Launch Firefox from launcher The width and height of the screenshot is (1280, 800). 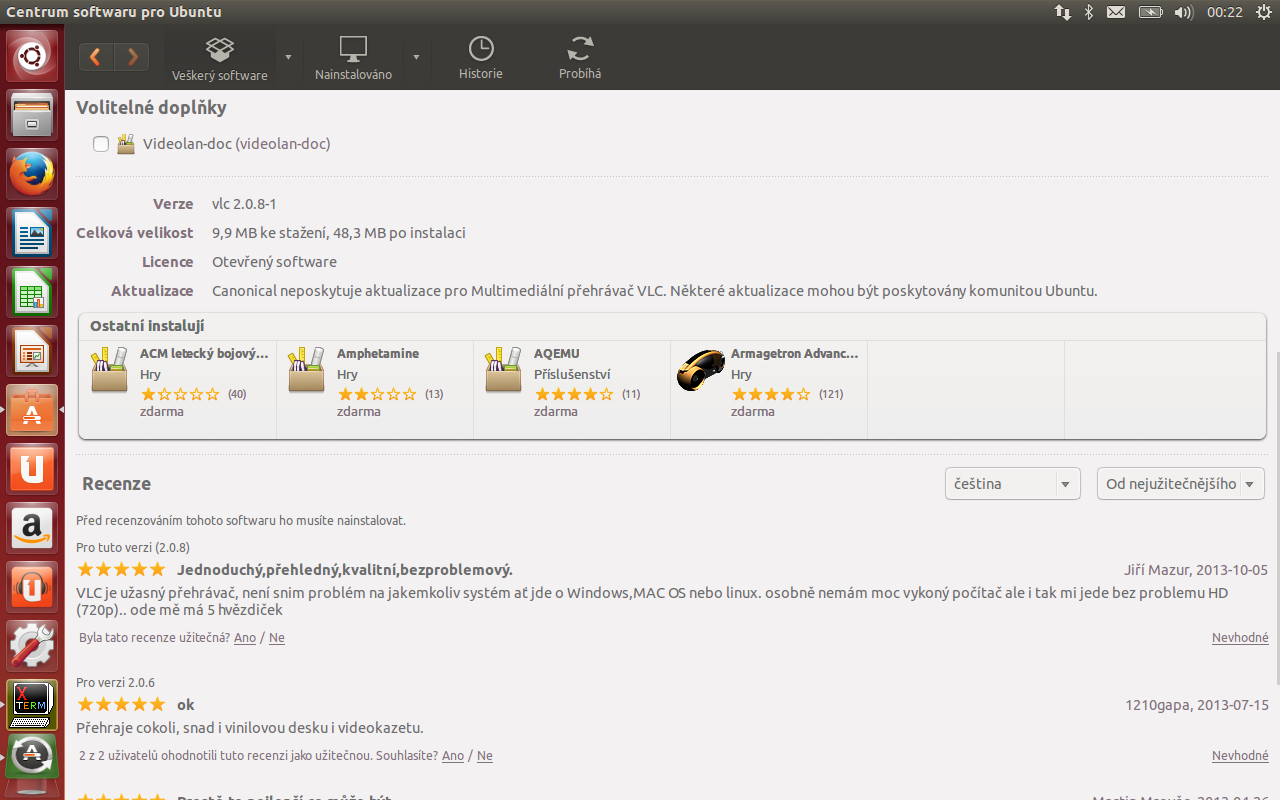(32, 174)
